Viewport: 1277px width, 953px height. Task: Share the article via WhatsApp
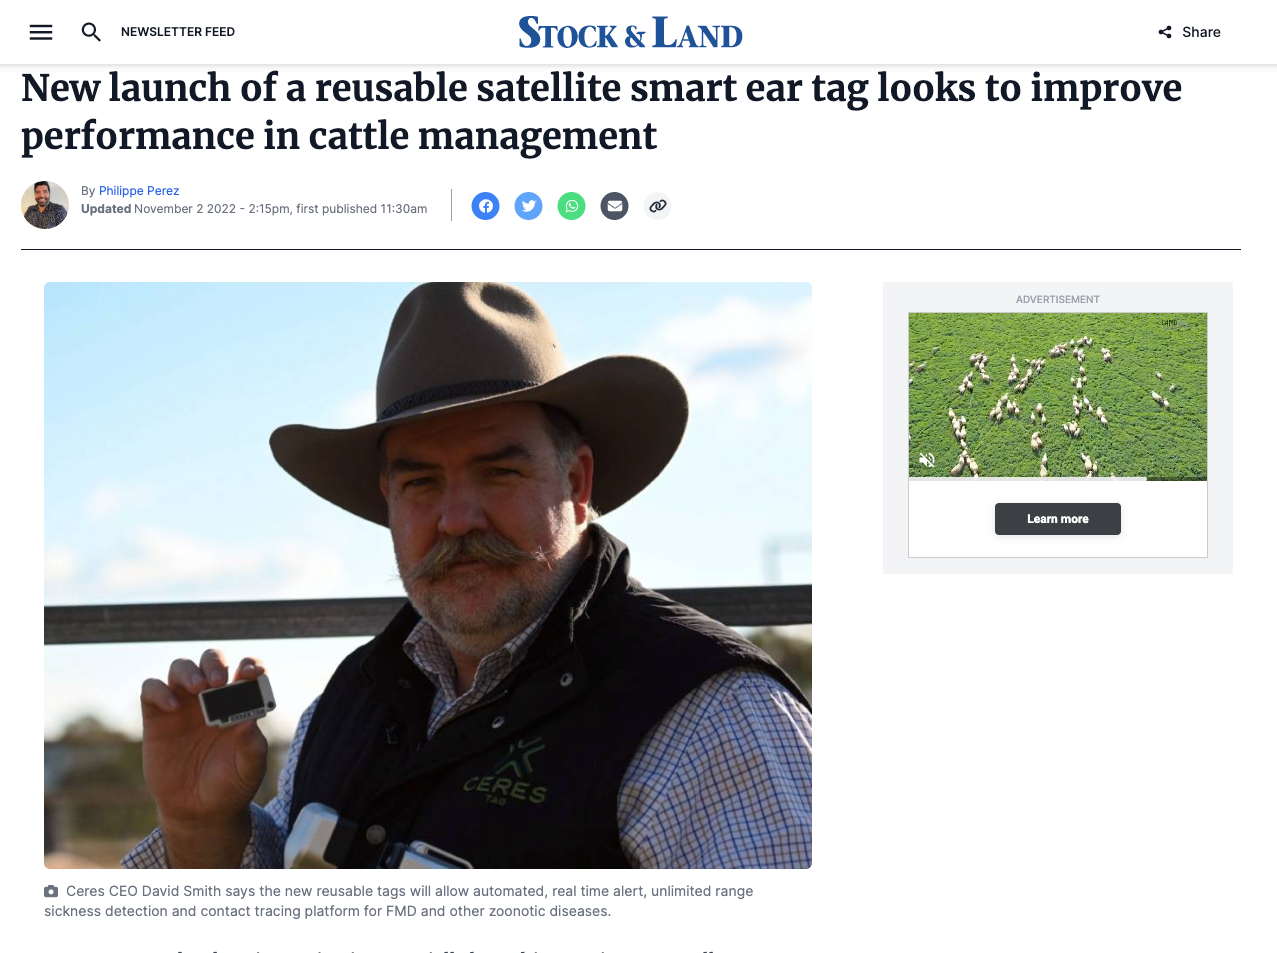click(571, 206)
